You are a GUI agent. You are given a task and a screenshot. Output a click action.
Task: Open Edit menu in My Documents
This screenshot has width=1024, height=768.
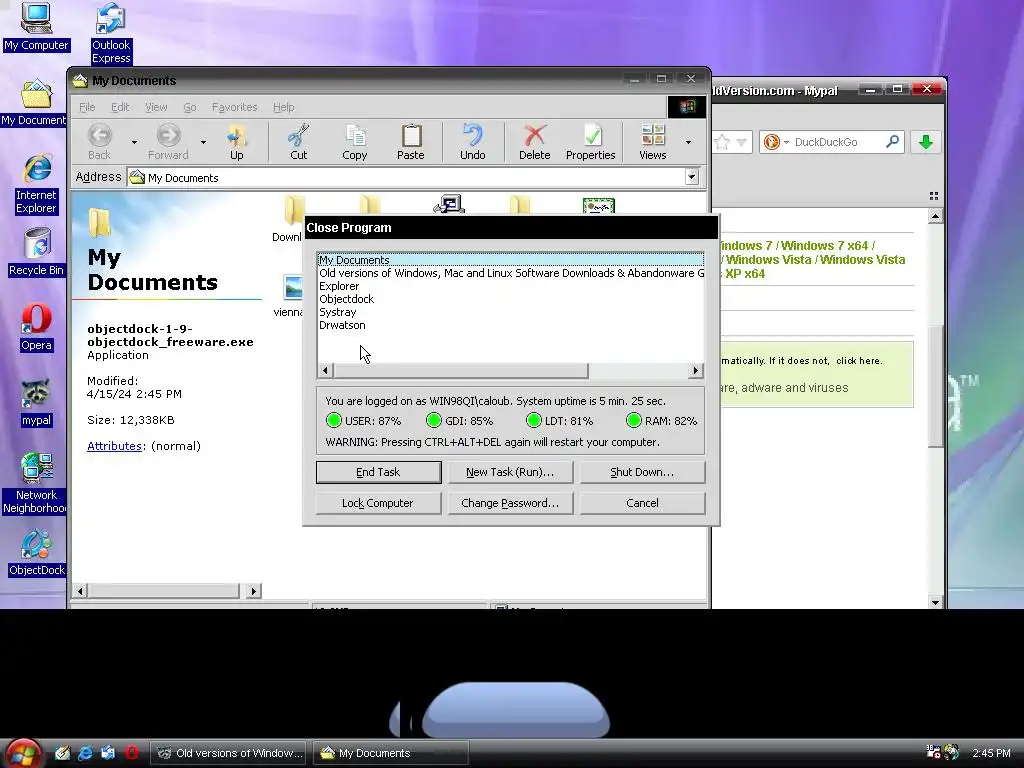(x=120, y=107)
